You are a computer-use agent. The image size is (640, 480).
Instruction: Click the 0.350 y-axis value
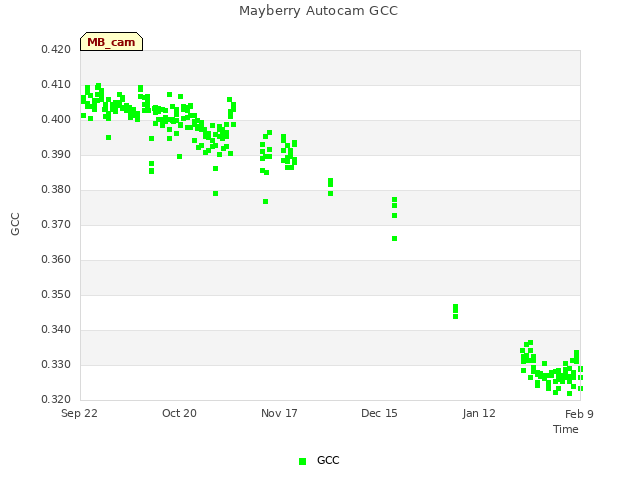[56, 294]
